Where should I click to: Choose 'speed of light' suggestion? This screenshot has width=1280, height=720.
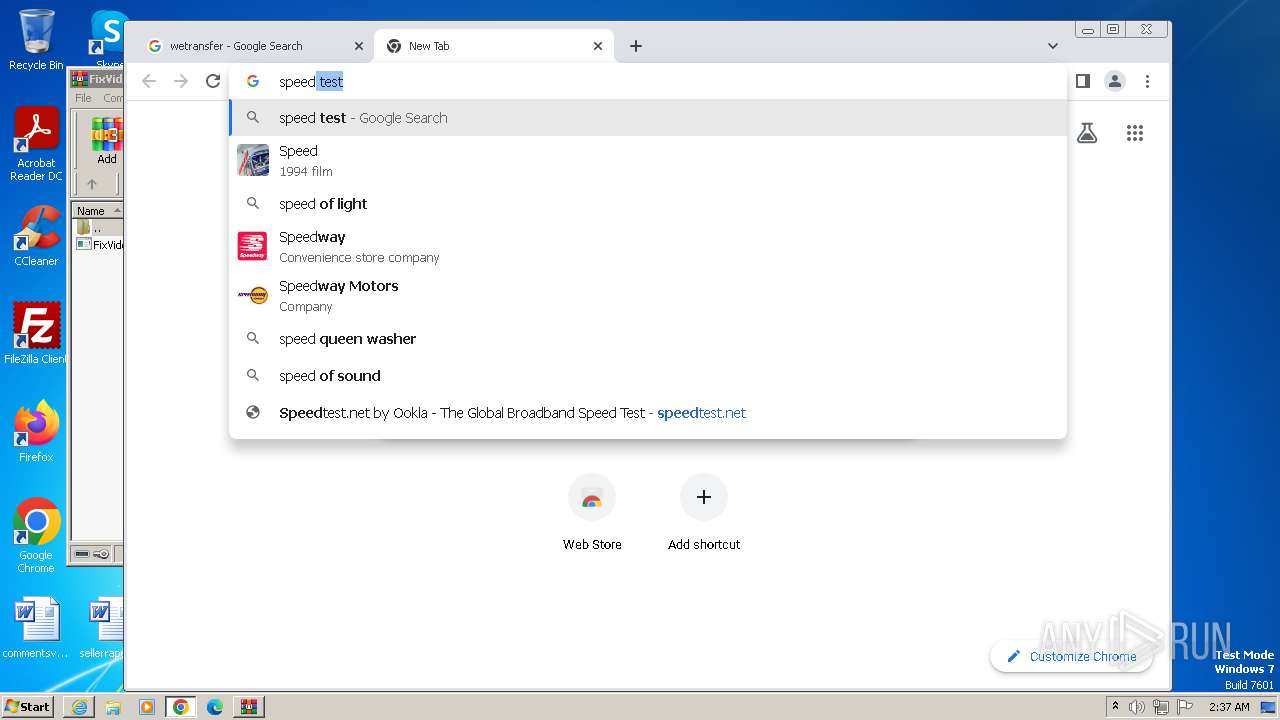(x=648, y=204)
